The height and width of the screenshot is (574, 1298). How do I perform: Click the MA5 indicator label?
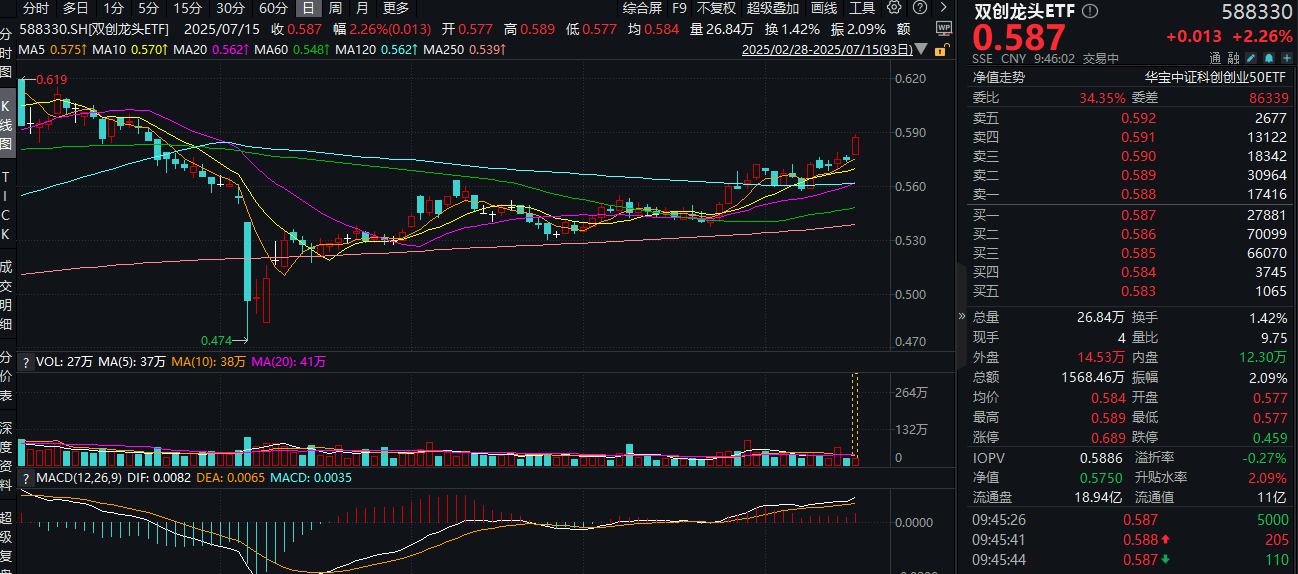(x=31, y=49)
